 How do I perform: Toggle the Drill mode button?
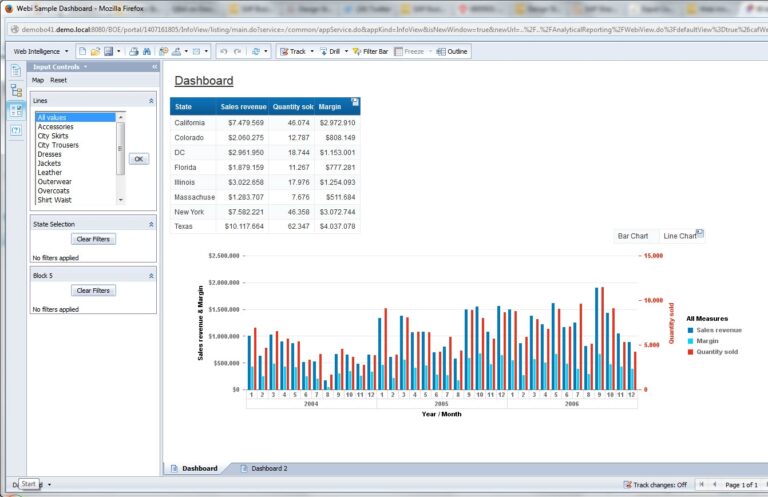coord(330,51)
